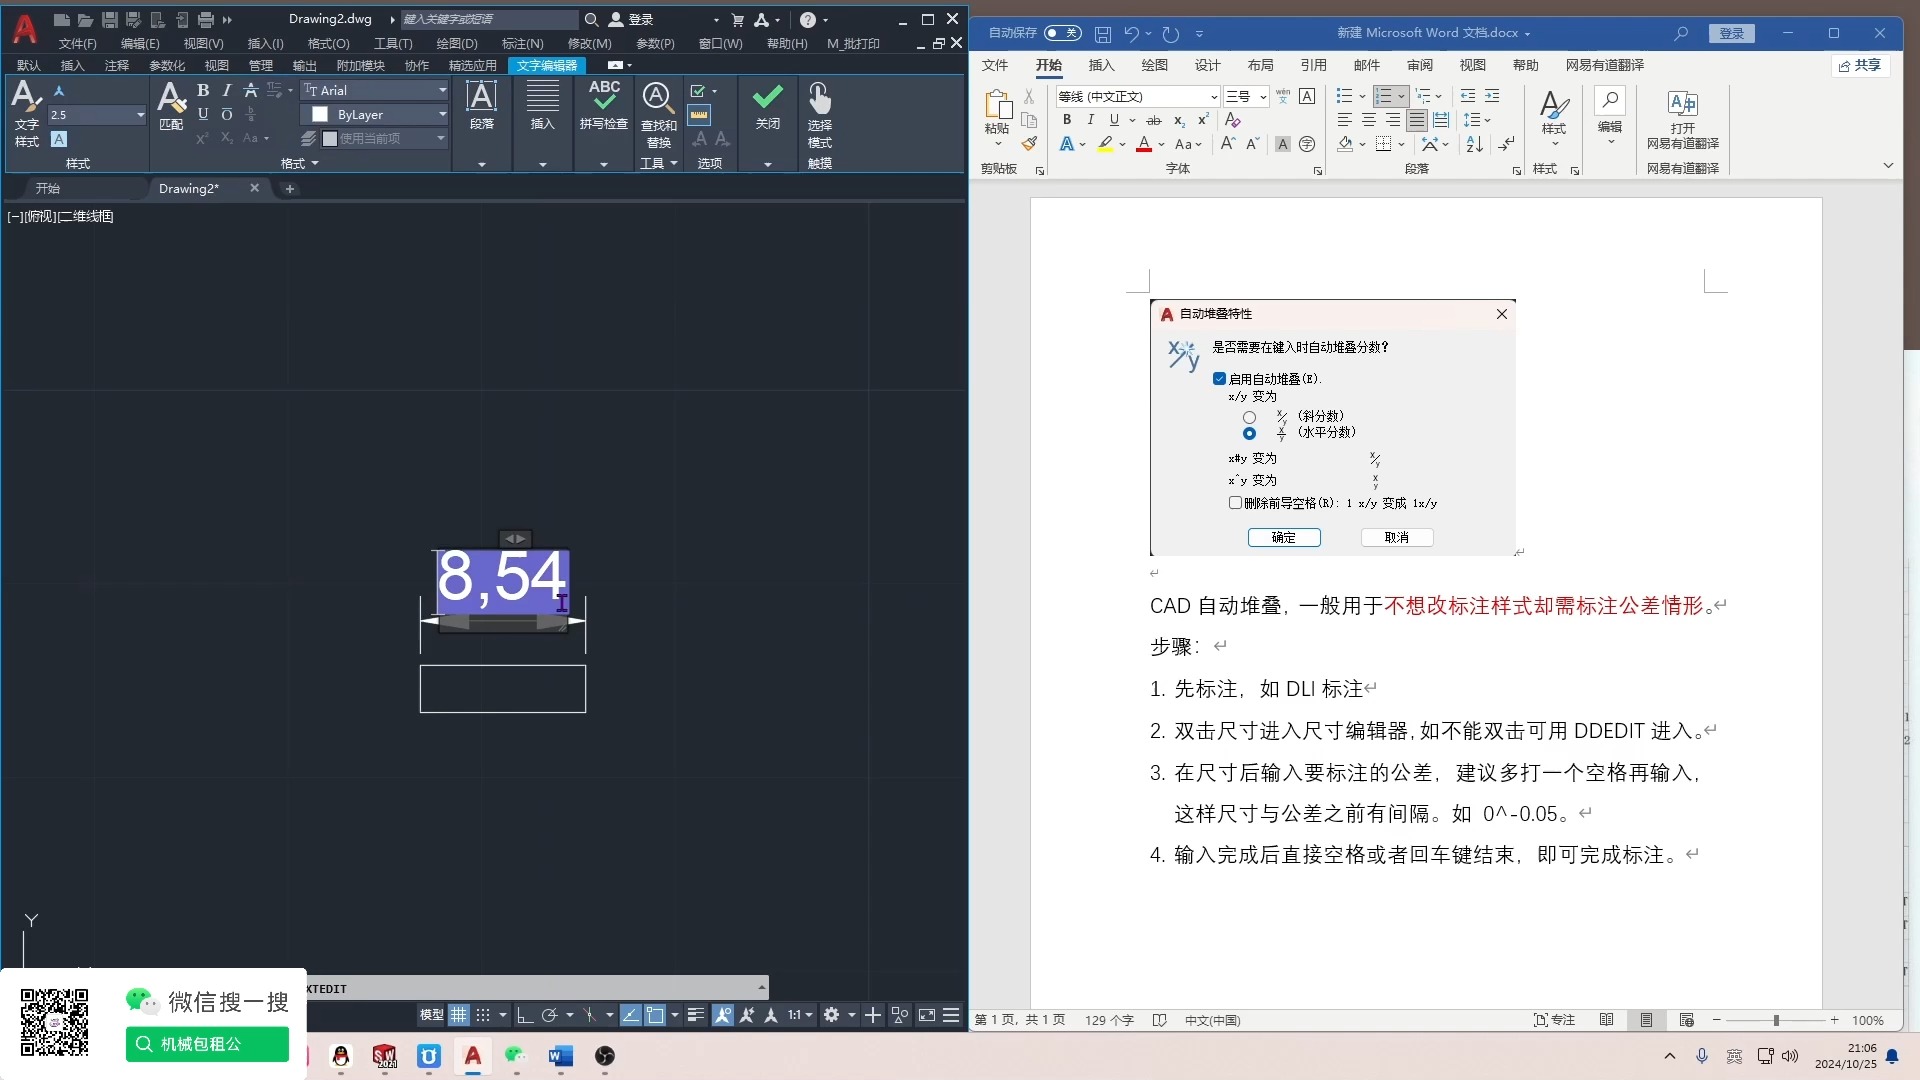Screen dimensions: 1920x1080
Task: Open the Word Insert ribbon tab
Action: 1101,65
